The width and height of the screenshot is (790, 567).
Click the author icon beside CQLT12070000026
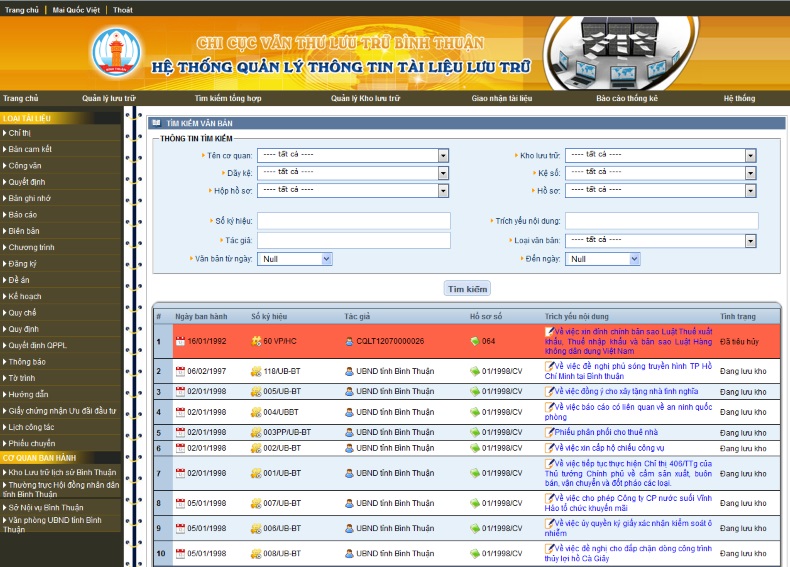click(349, 341)
